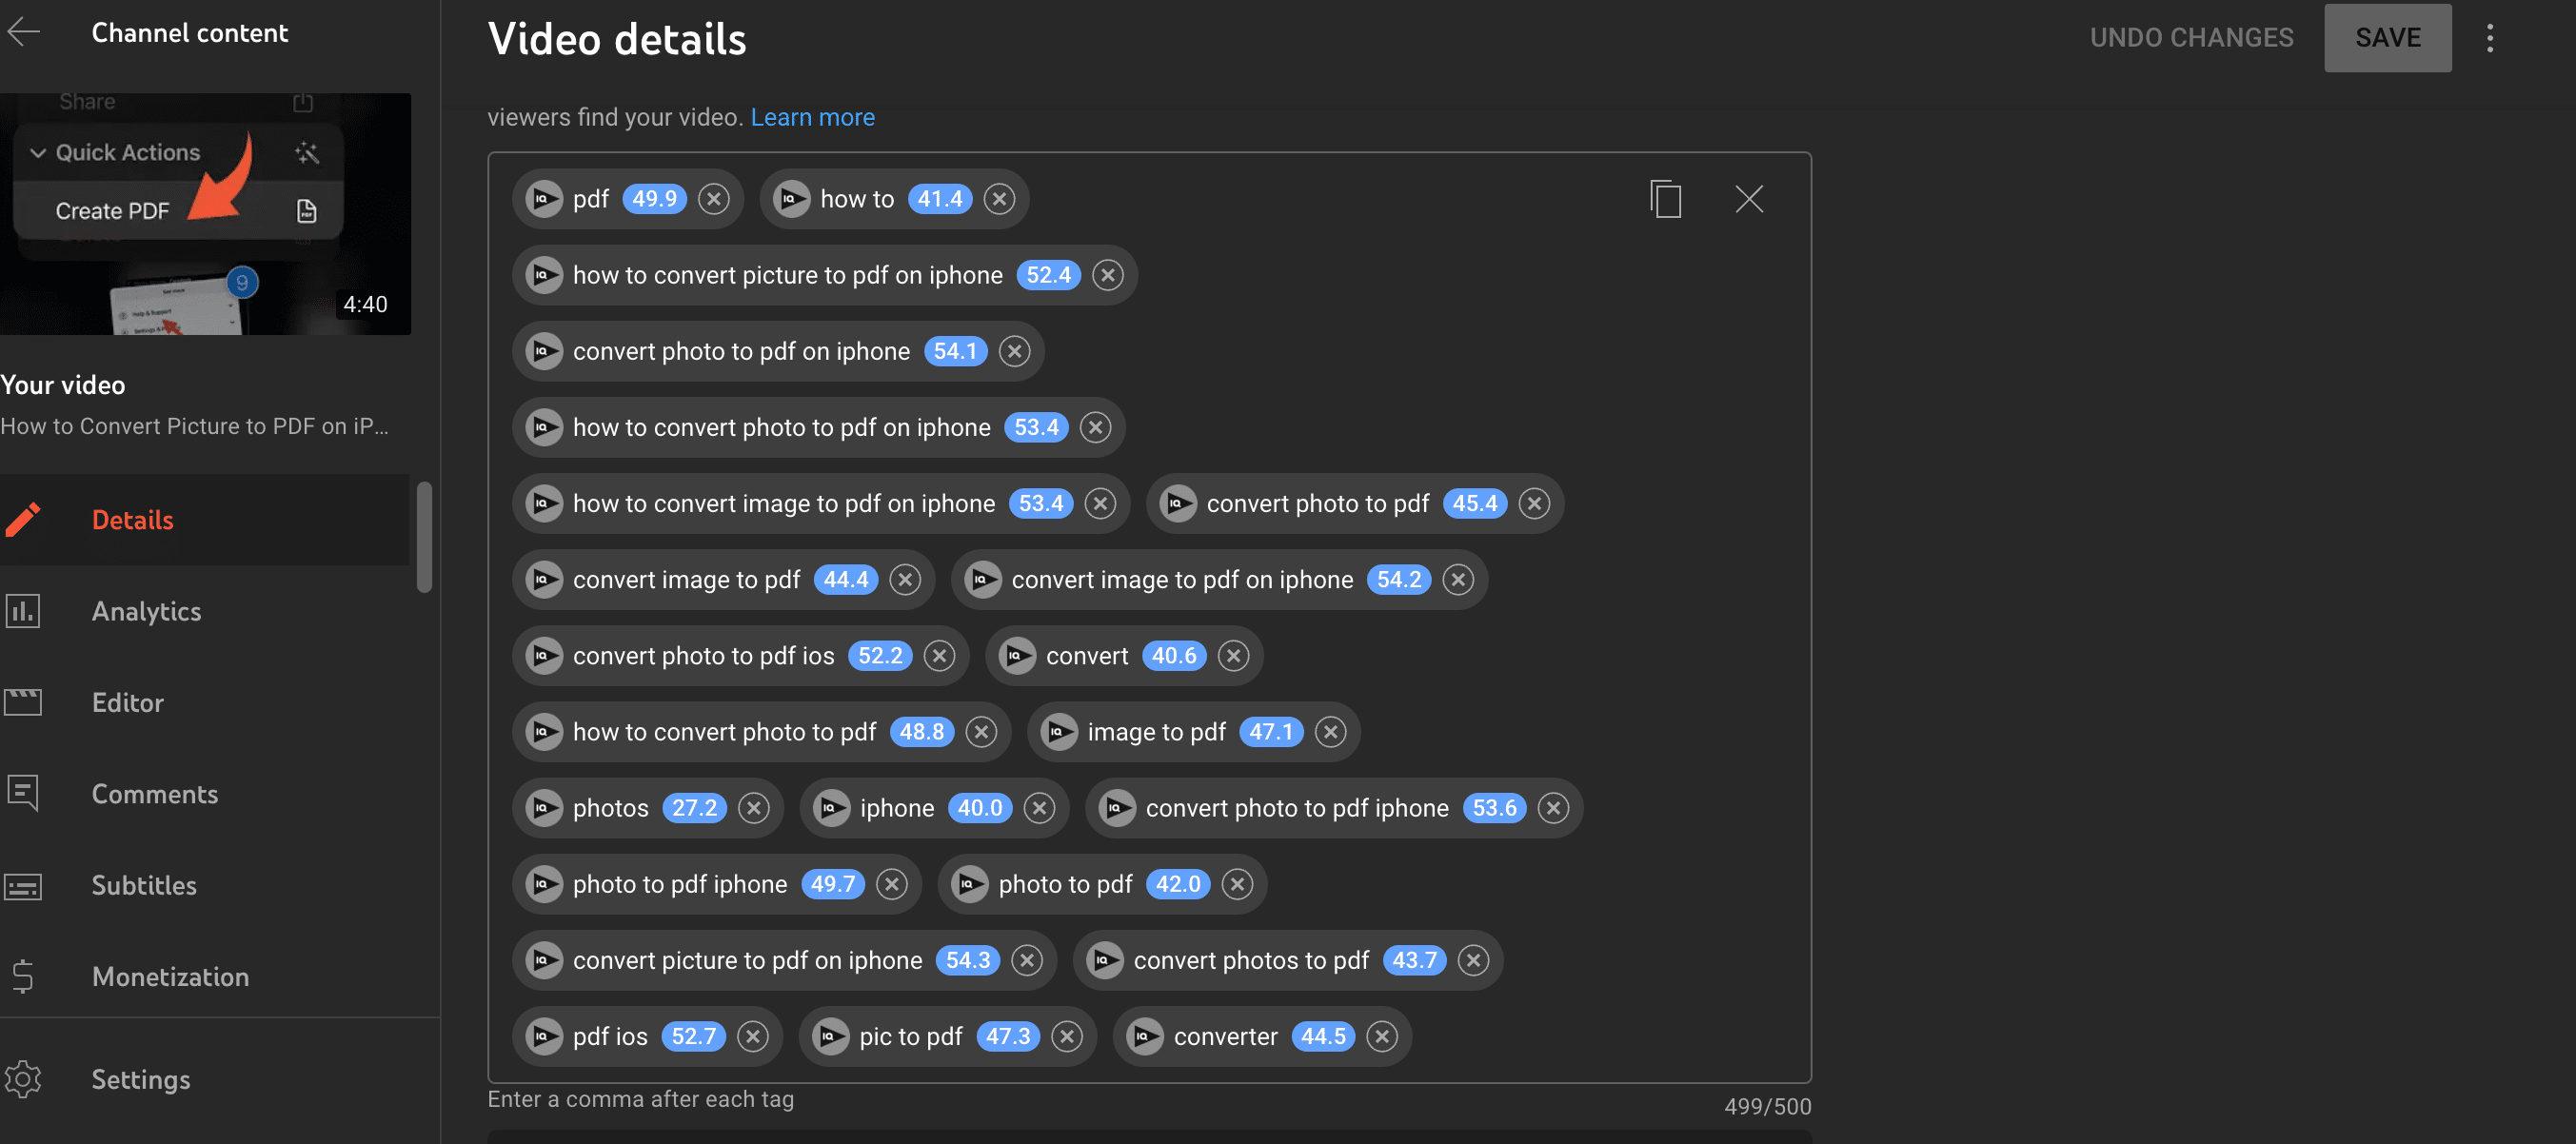Click the YouTube Studio channel icon for 'pdf' tag

coord(544,197)
